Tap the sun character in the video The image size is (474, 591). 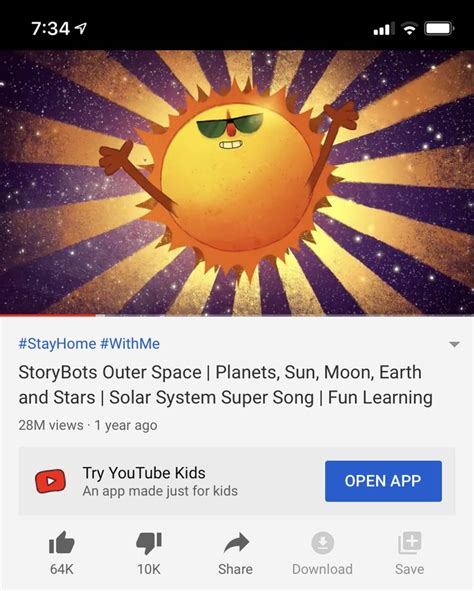234,181
